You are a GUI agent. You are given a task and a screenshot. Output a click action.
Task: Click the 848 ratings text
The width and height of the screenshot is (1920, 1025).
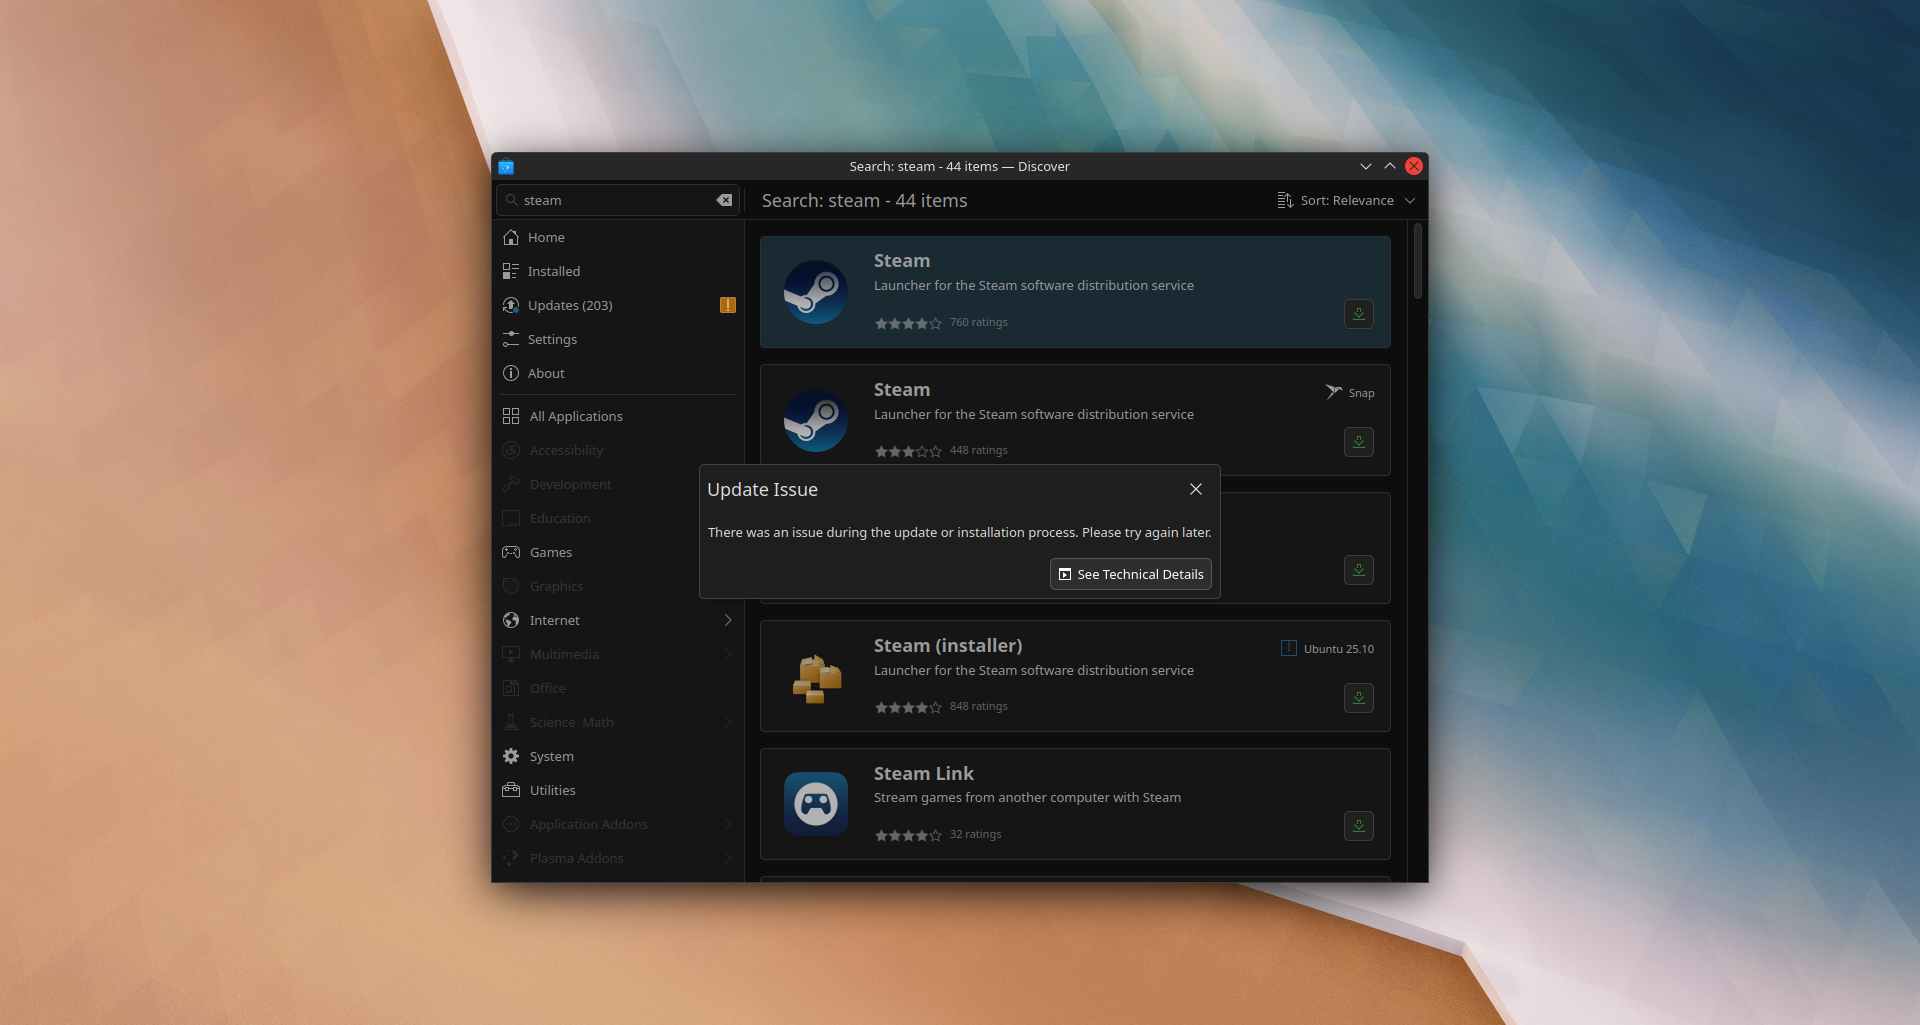[979, 706]
